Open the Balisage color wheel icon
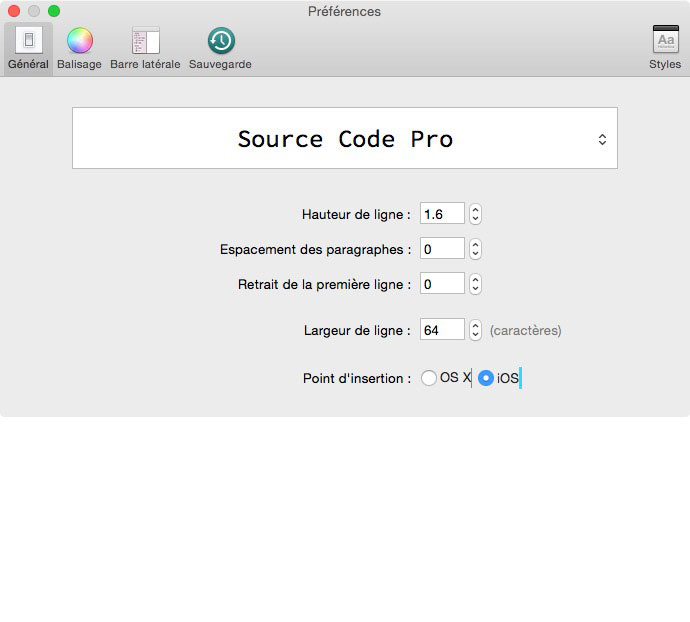The width and height of the screenshot is (690, 622). [80, 40]
